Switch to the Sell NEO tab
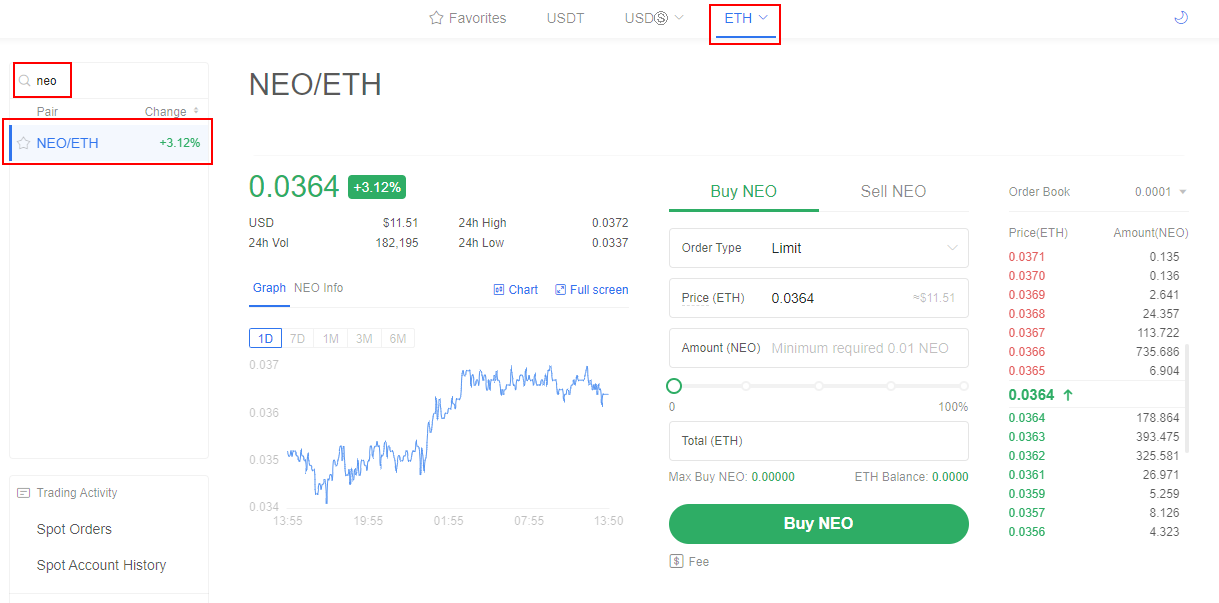 coord(892,191)
